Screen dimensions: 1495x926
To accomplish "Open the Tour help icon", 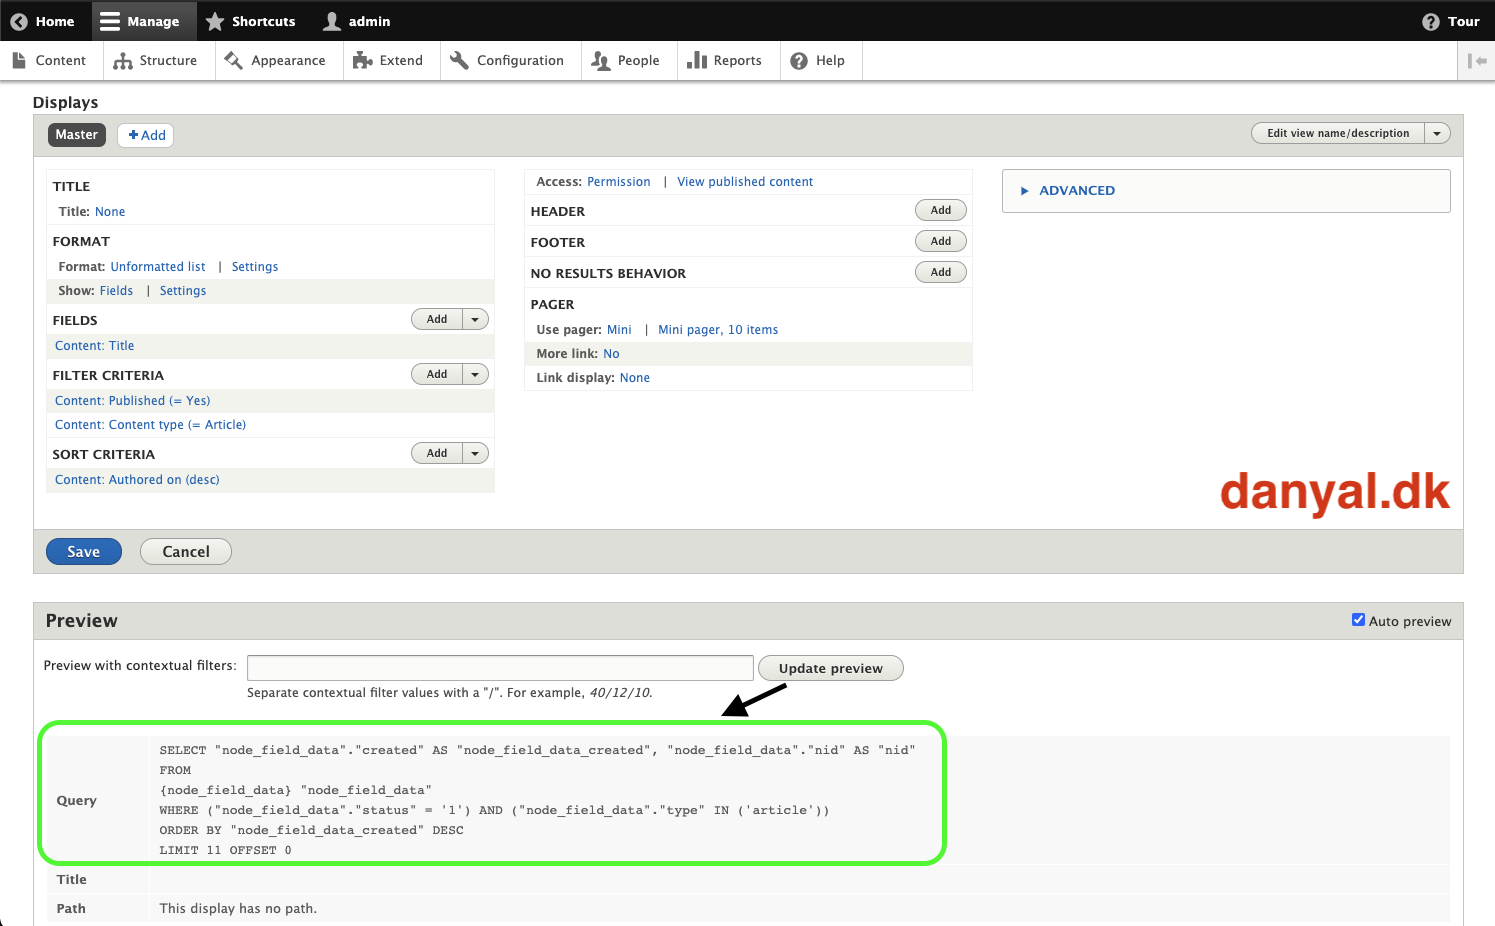I will pyautogui.click(x=1431, y=21).
